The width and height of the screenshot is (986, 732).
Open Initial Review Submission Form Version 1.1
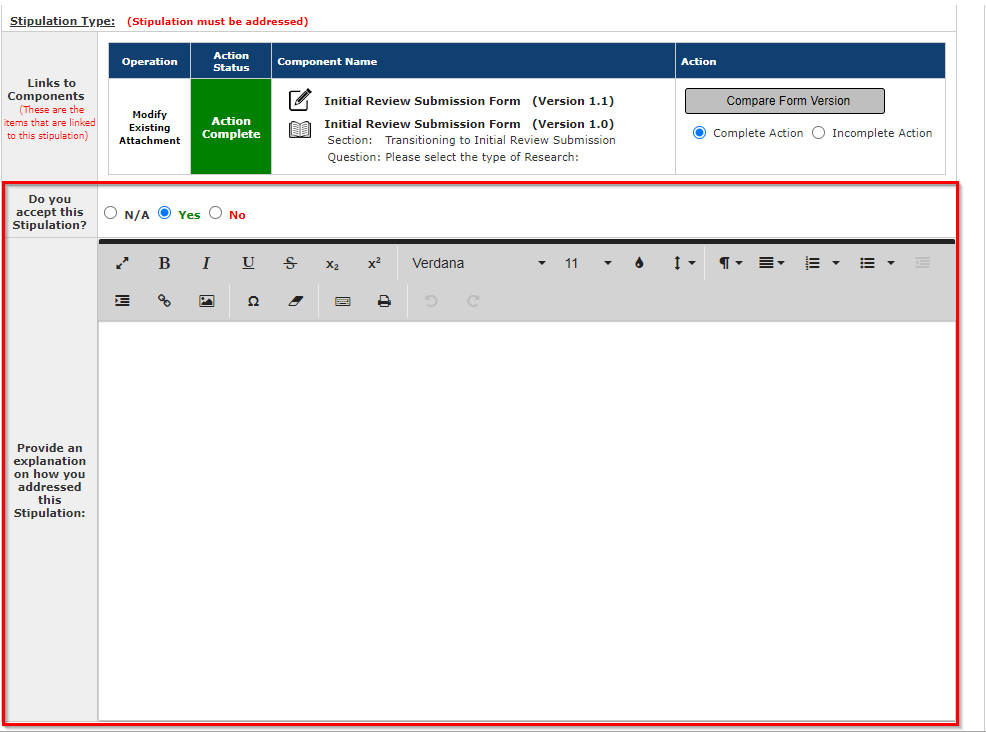[x=468, y=101]
